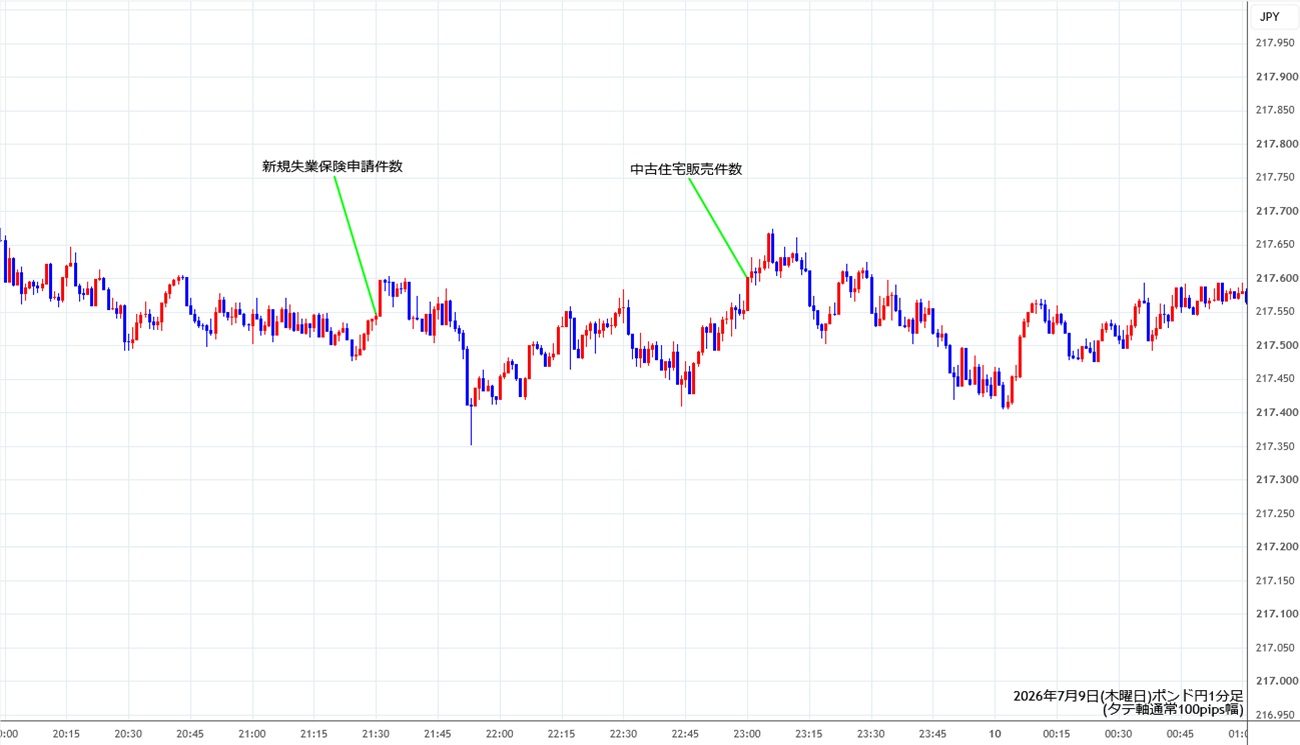
Task: Click the 00:30 time axis label
Action: 1119,733
